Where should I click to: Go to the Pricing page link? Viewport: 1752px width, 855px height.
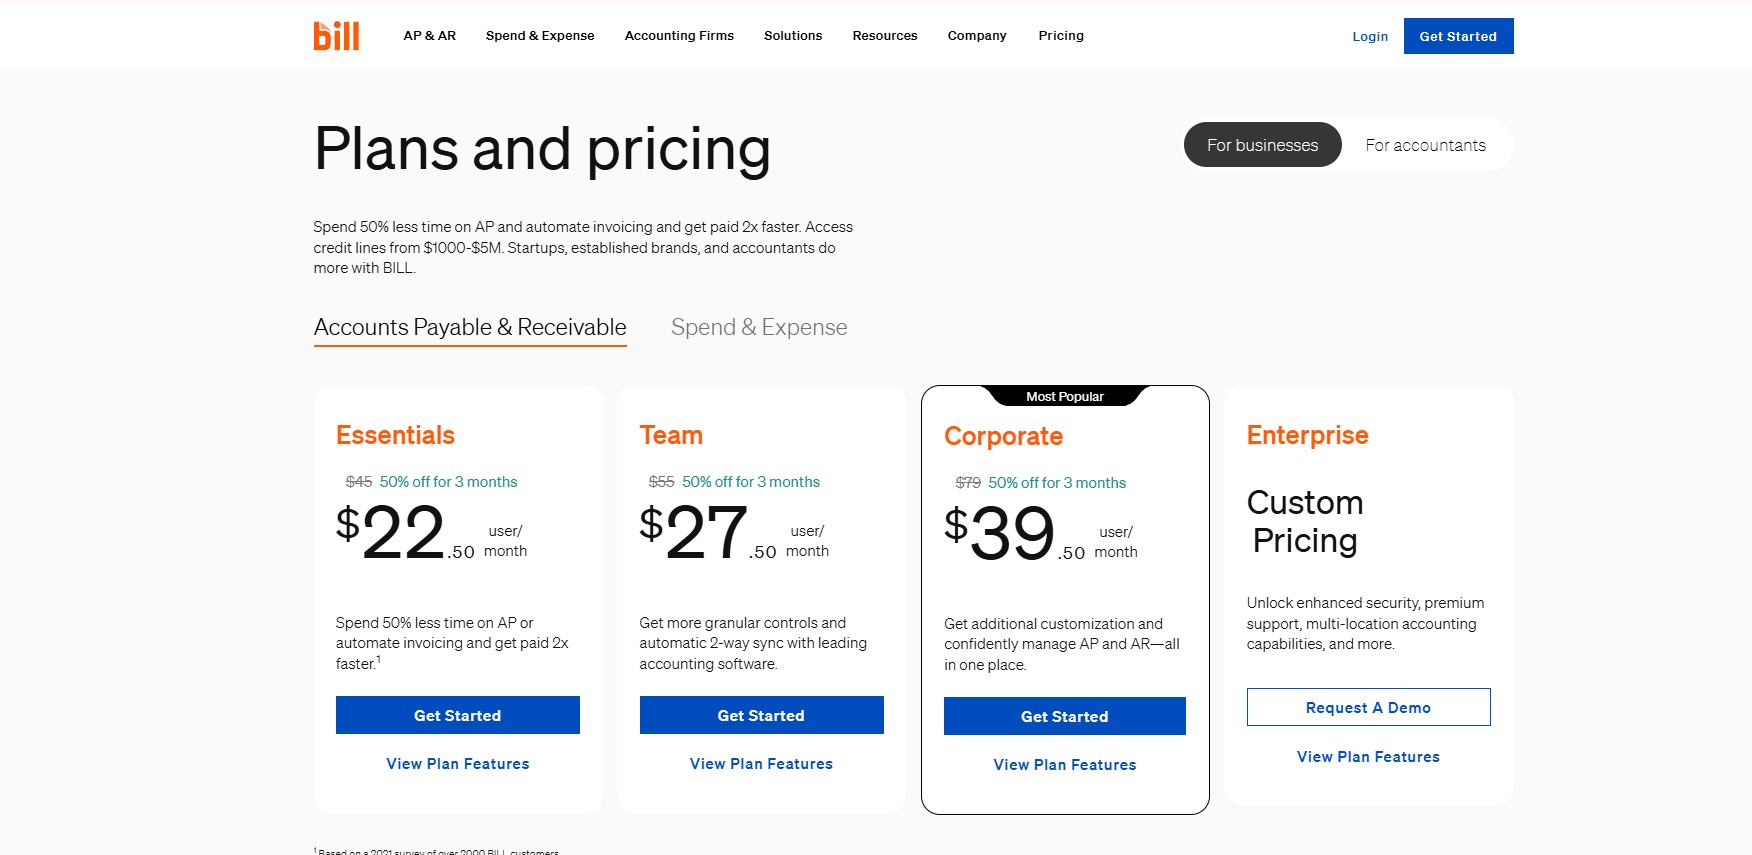tap(1061, 36)
